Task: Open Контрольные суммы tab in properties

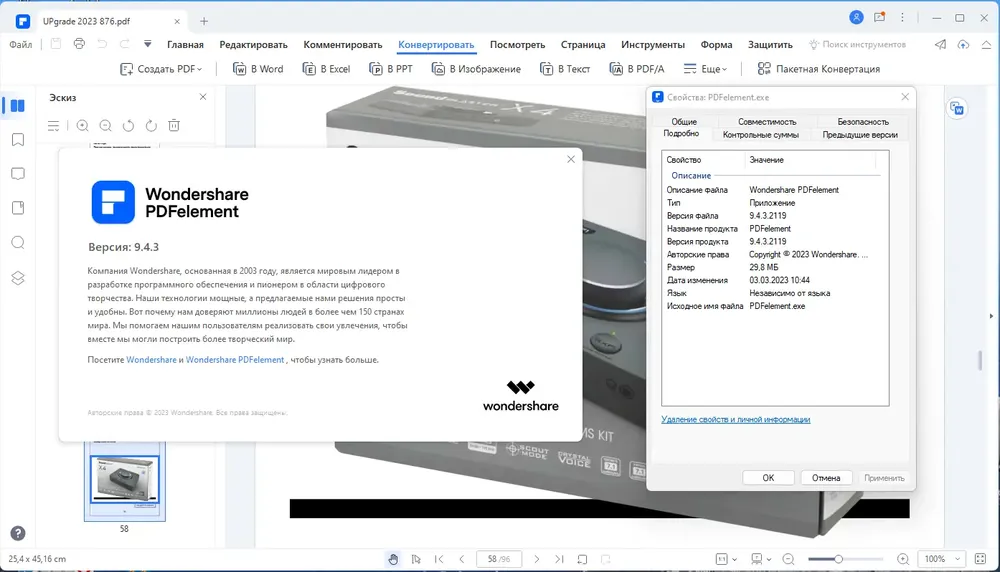Action: (x=761, y=135)
